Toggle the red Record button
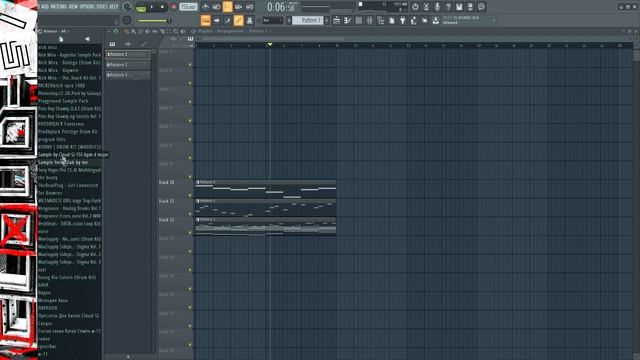 [173, 7]
